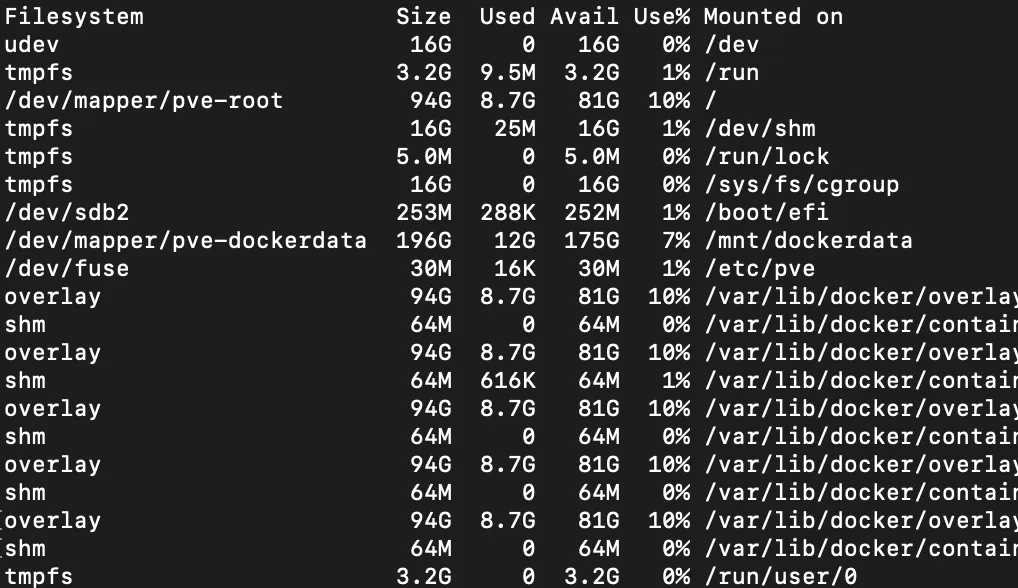Click the /dev/shm mount point
This screenshot has width=1018, height=588.
tap(759, 129)
